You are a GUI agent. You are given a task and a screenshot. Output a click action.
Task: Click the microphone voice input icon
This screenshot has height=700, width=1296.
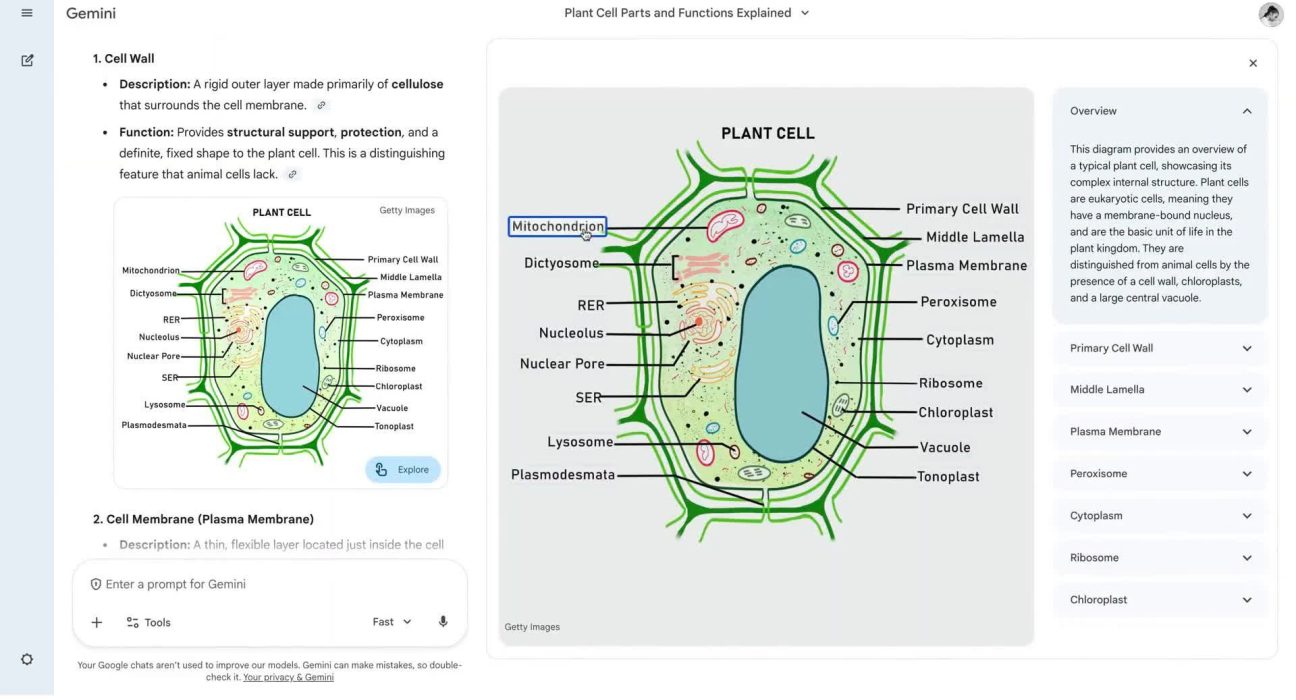coord(443,622)
